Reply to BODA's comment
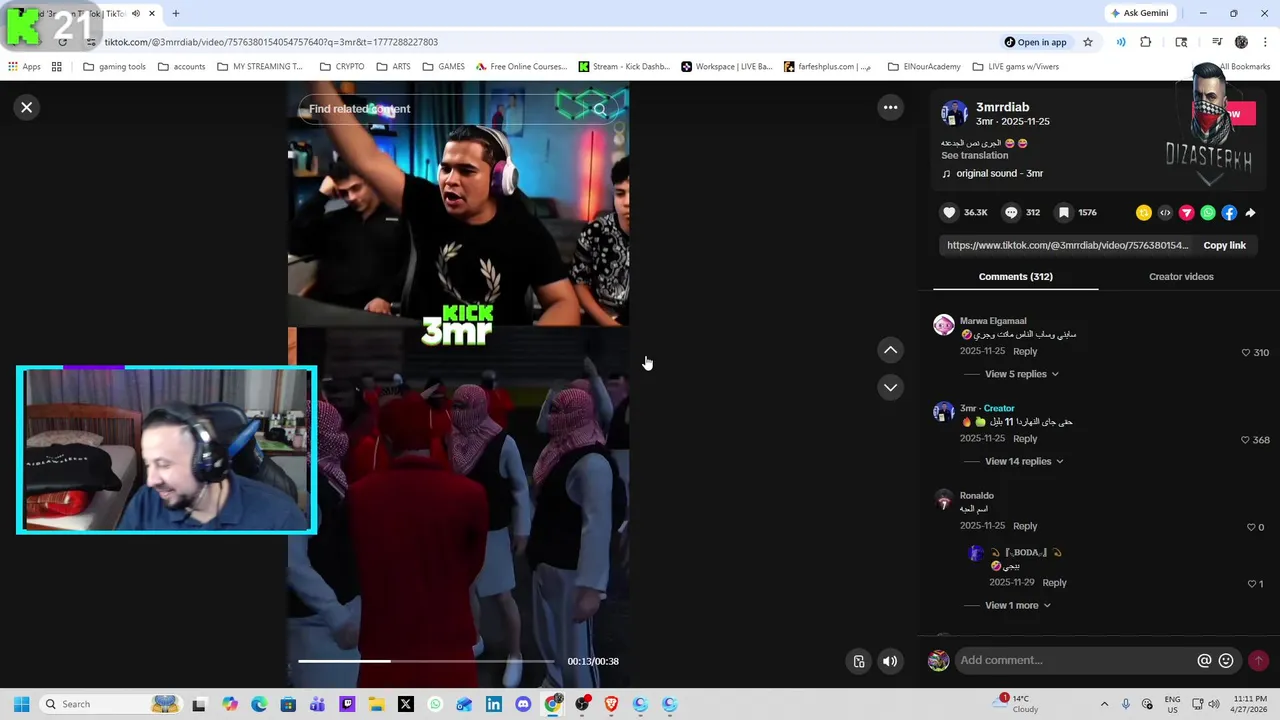Viewport: 1280px width, 720px height. tap(1054, 582)
